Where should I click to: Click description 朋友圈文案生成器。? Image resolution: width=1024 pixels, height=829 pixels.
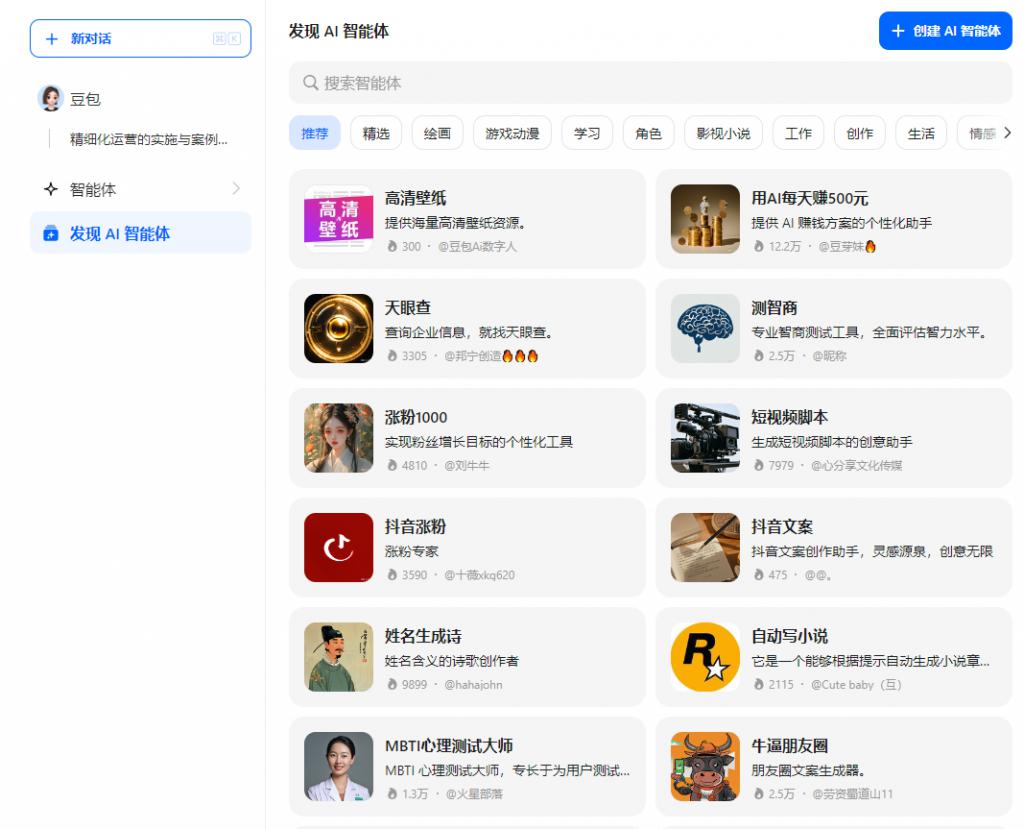[x=808, y=770]
